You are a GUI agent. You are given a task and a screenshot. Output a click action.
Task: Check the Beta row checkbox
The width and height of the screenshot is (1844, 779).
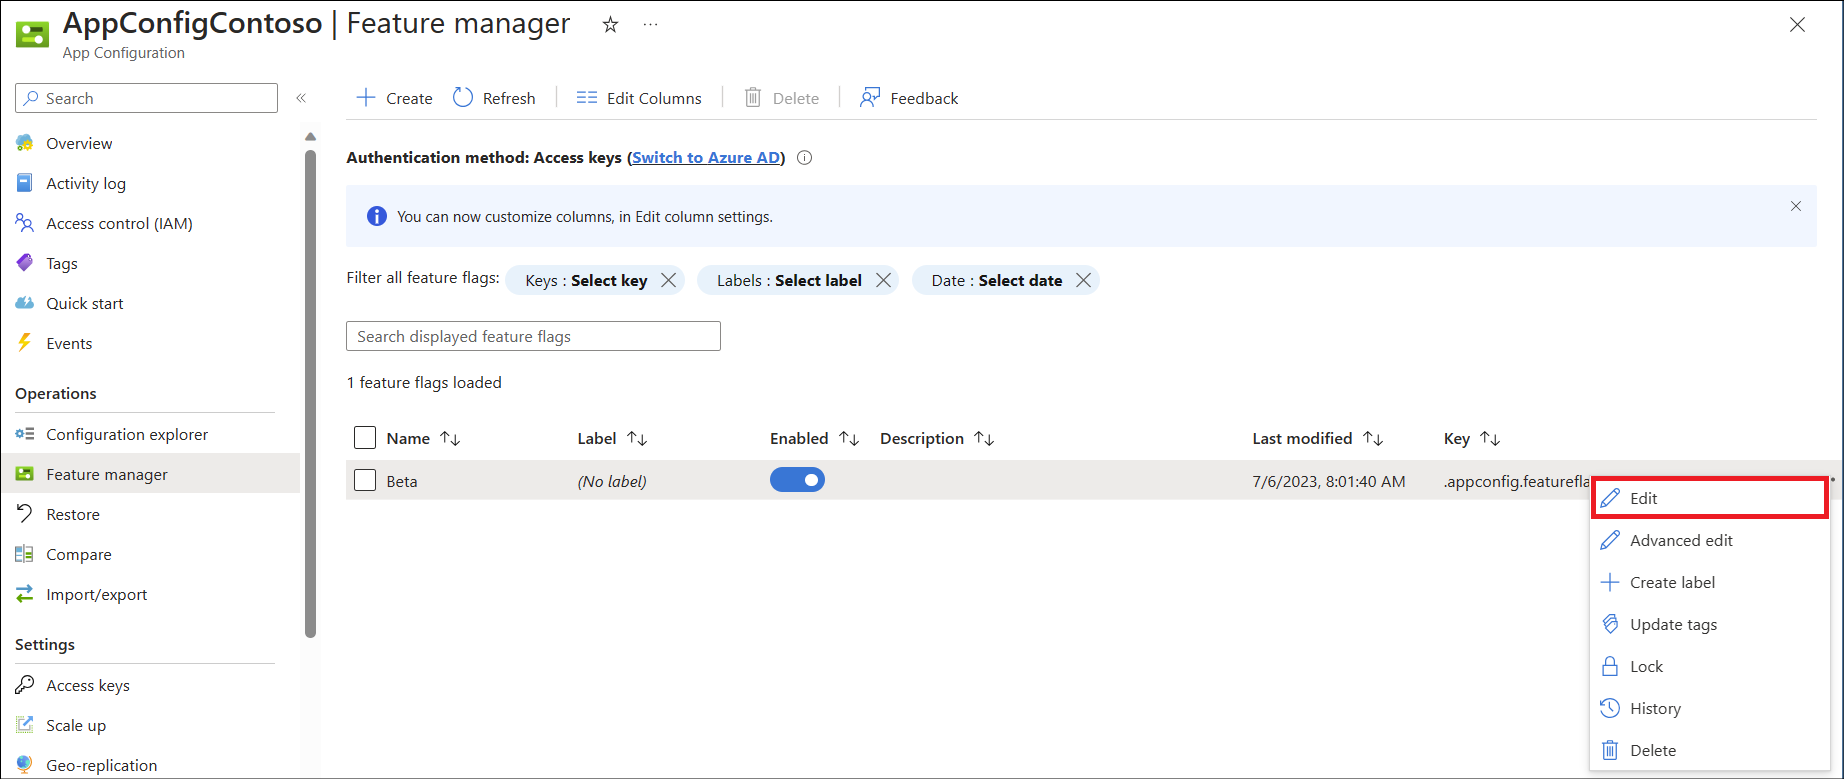pos(365,480)
